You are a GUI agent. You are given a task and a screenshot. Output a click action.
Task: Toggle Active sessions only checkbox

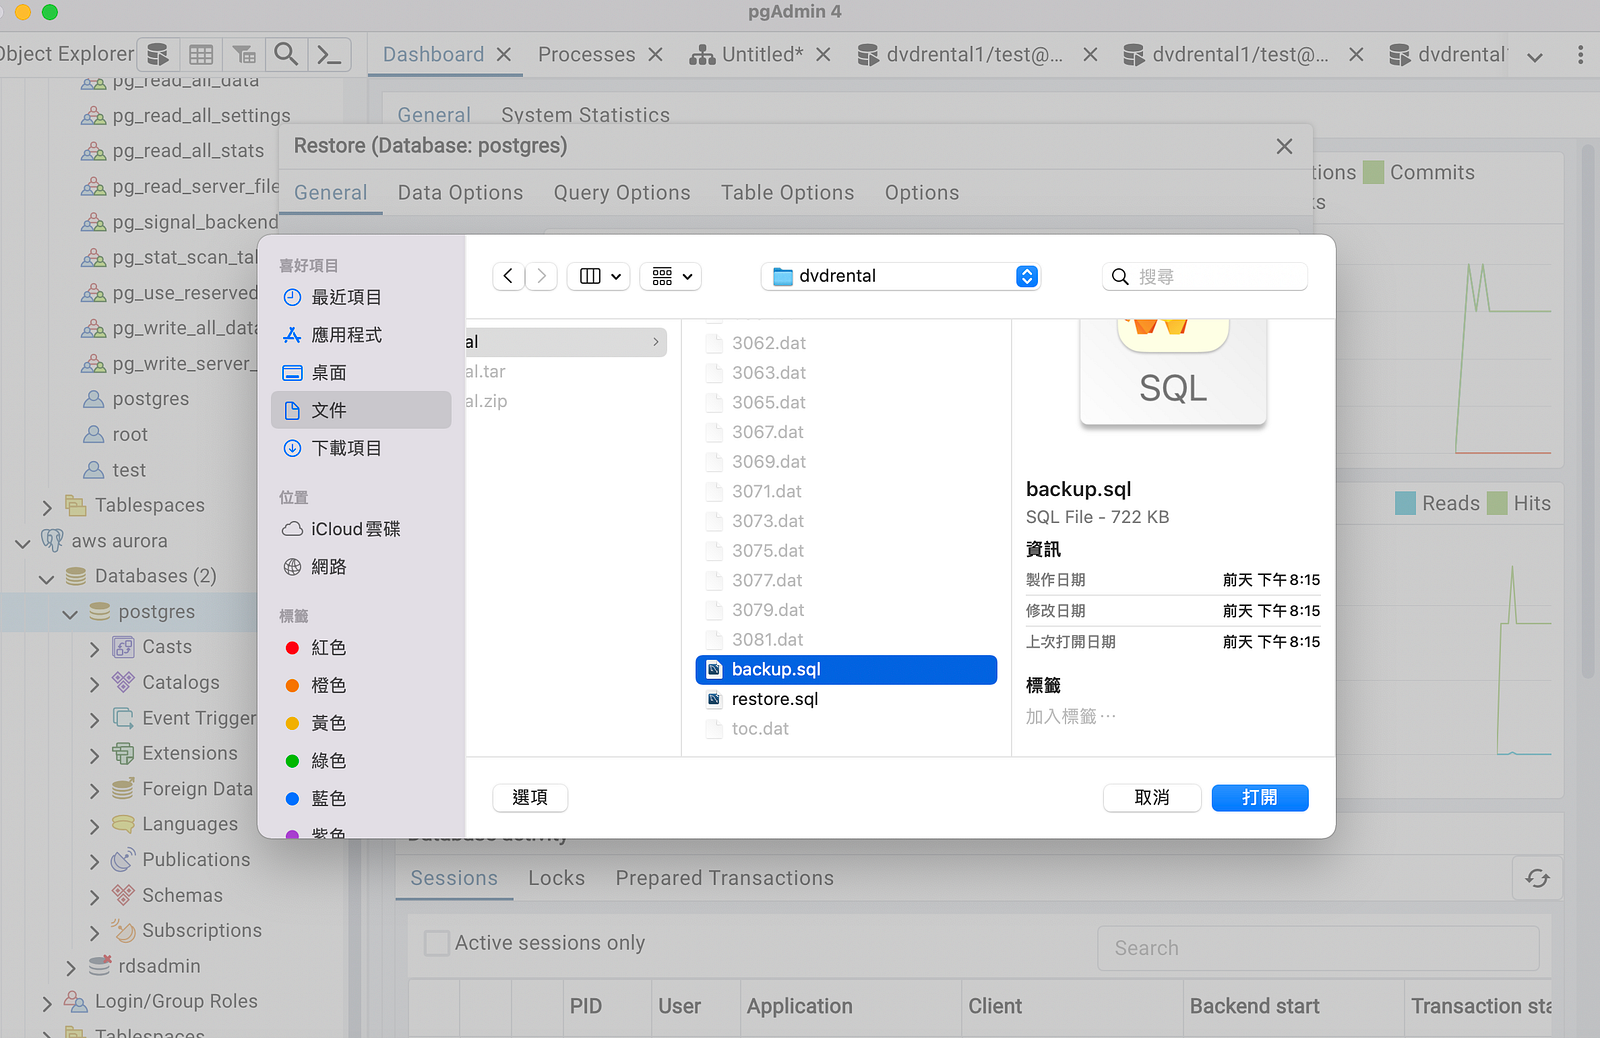tap(437, 943)
